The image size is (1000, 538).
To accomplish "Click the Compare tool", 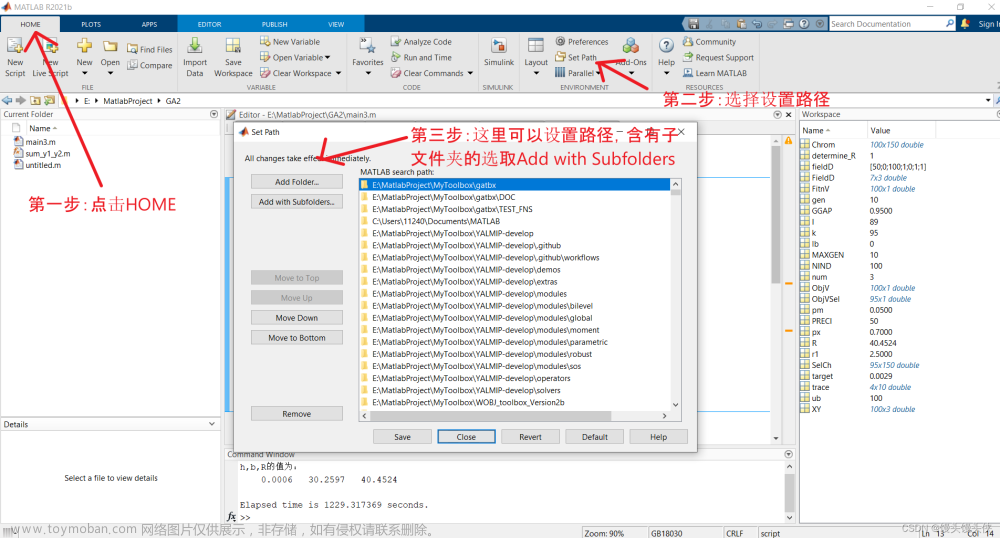I will pyautogui.click(x=150, y=65).
